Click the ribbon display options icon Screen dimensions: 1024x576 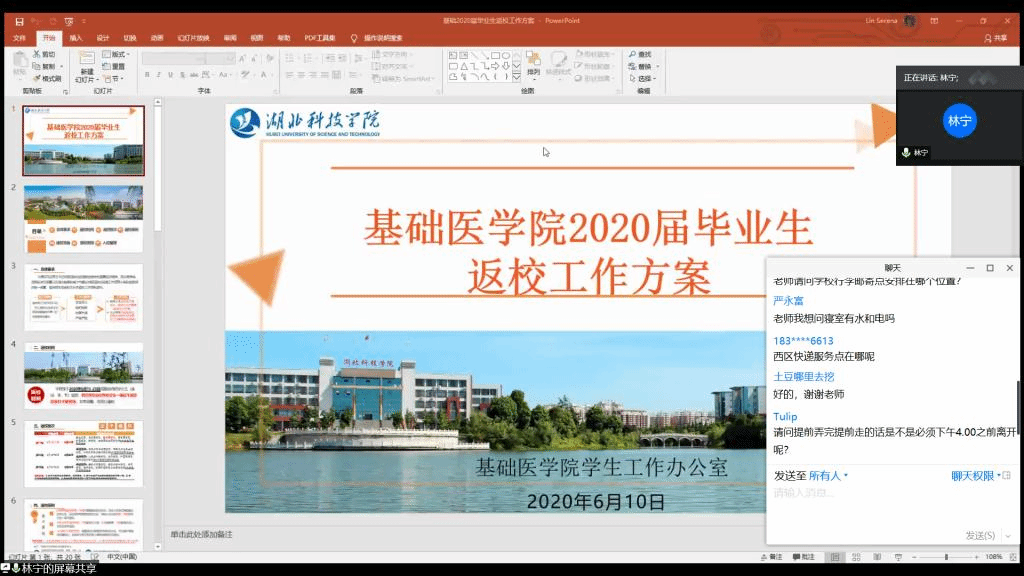[935, 20]
